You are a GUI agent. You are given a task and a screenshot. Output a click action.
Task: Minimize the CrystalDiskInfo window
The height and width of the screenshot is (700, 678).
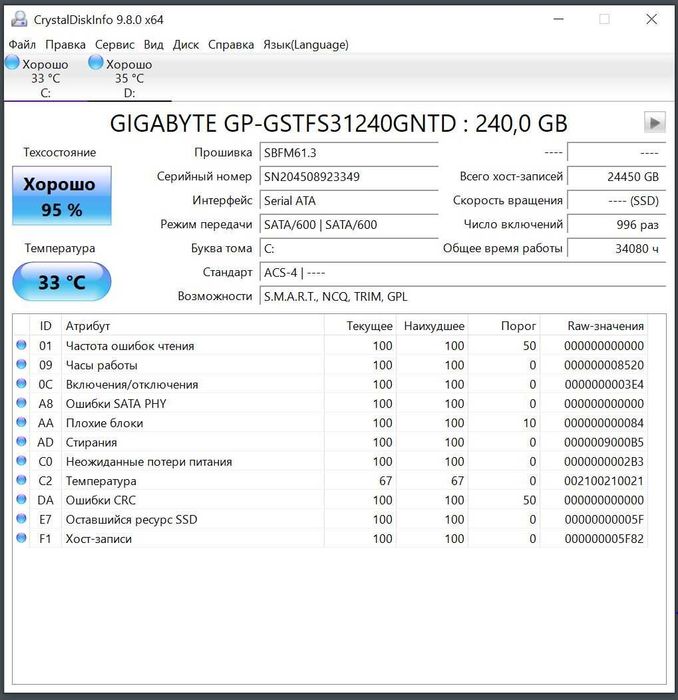tap(558, 19)
